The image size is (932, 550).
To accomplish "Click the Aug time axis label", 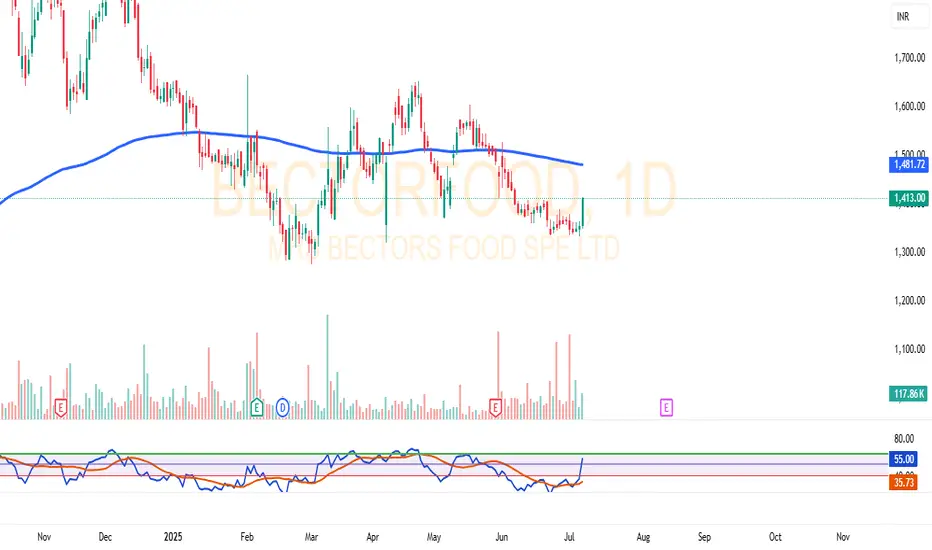I will click(643, 537).
